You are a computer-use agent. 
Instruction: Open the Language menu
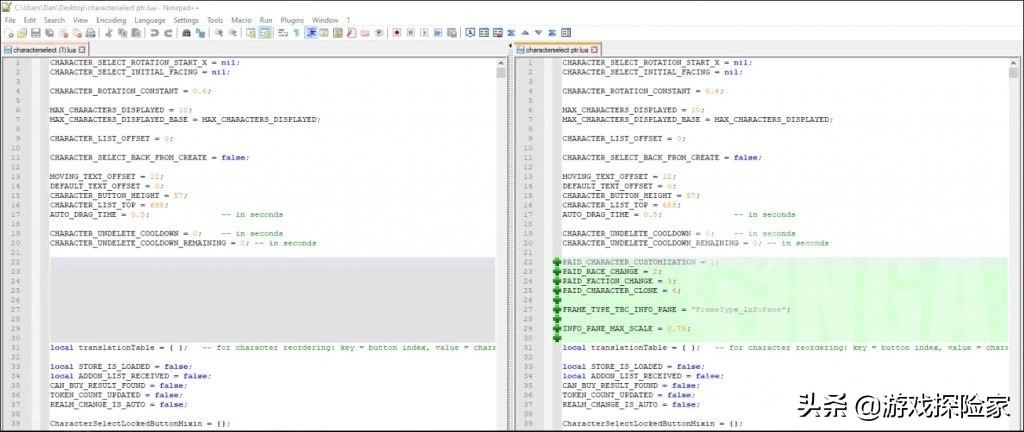point(150,20)
